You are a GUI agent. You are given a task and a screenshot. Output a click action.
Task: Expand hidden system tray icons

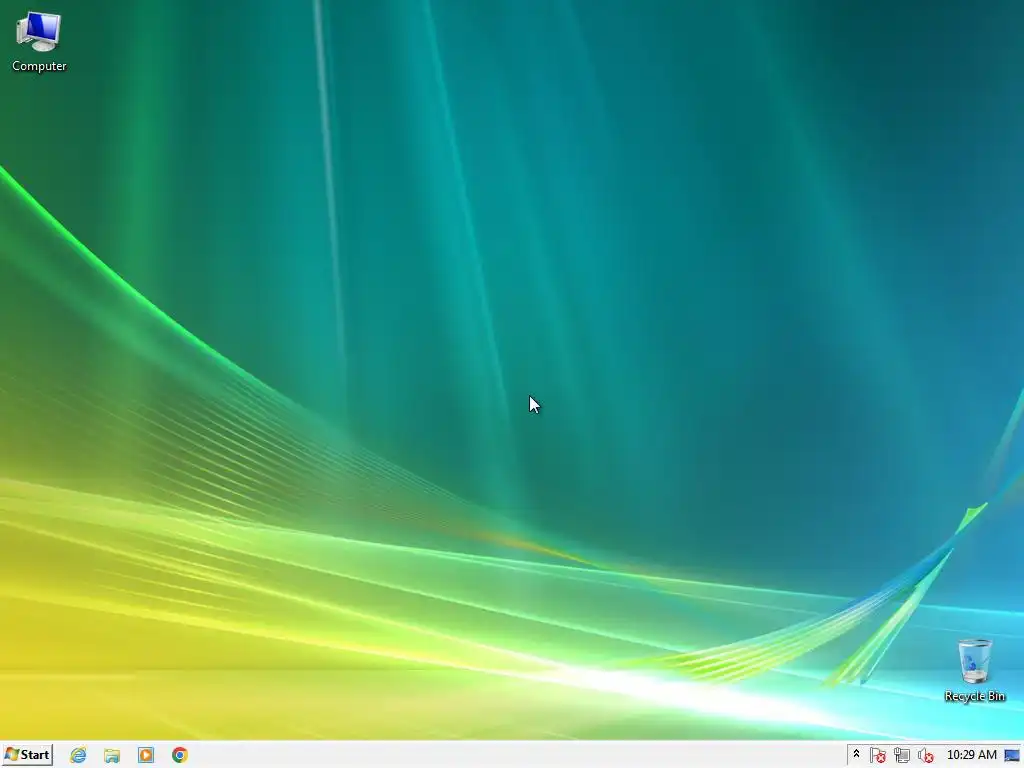(856, 754)
